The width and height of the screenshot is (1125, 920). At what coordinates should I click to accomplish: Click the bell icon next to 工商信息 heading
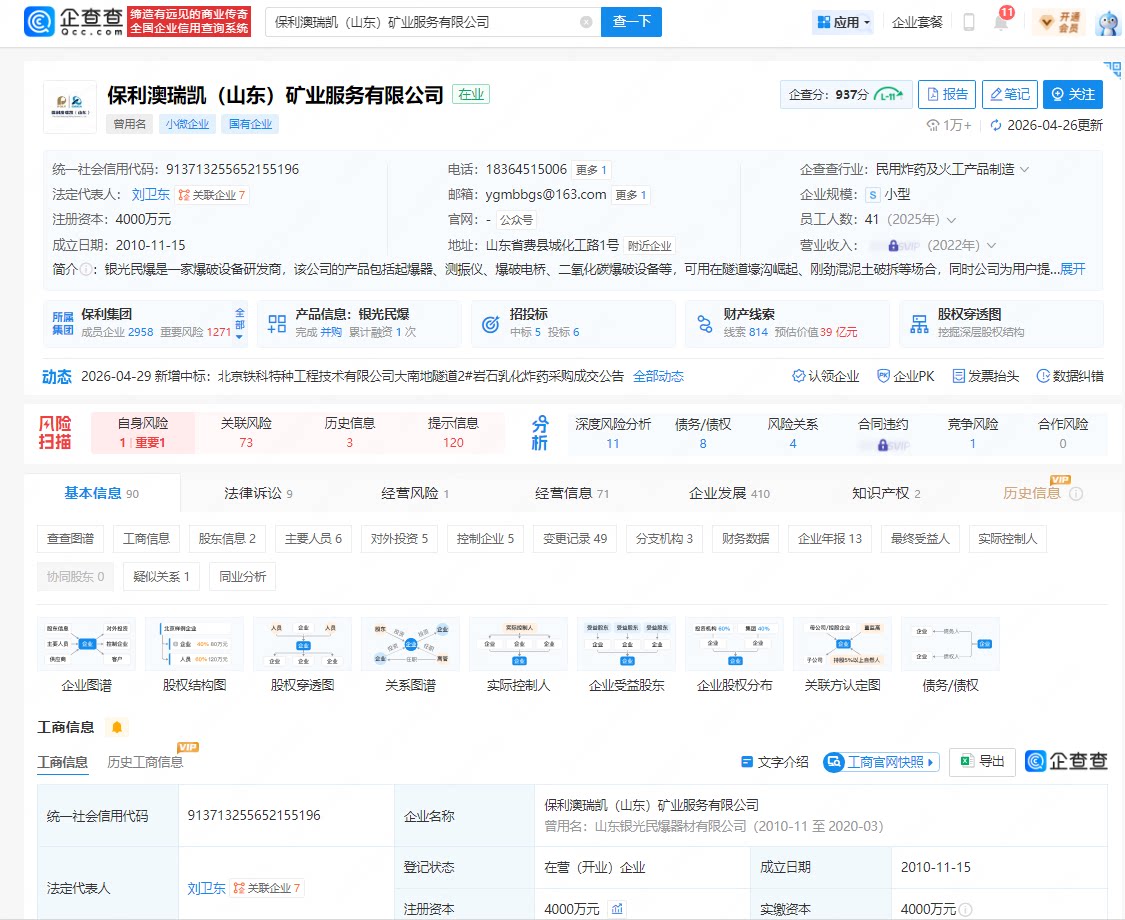(117, 728)
